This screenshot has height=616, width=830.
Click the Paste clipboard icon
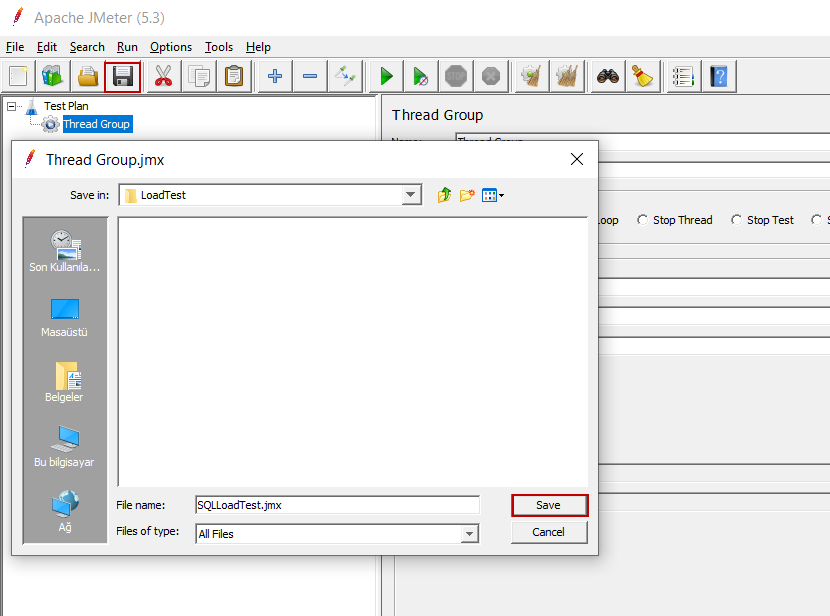click(234, 76)
